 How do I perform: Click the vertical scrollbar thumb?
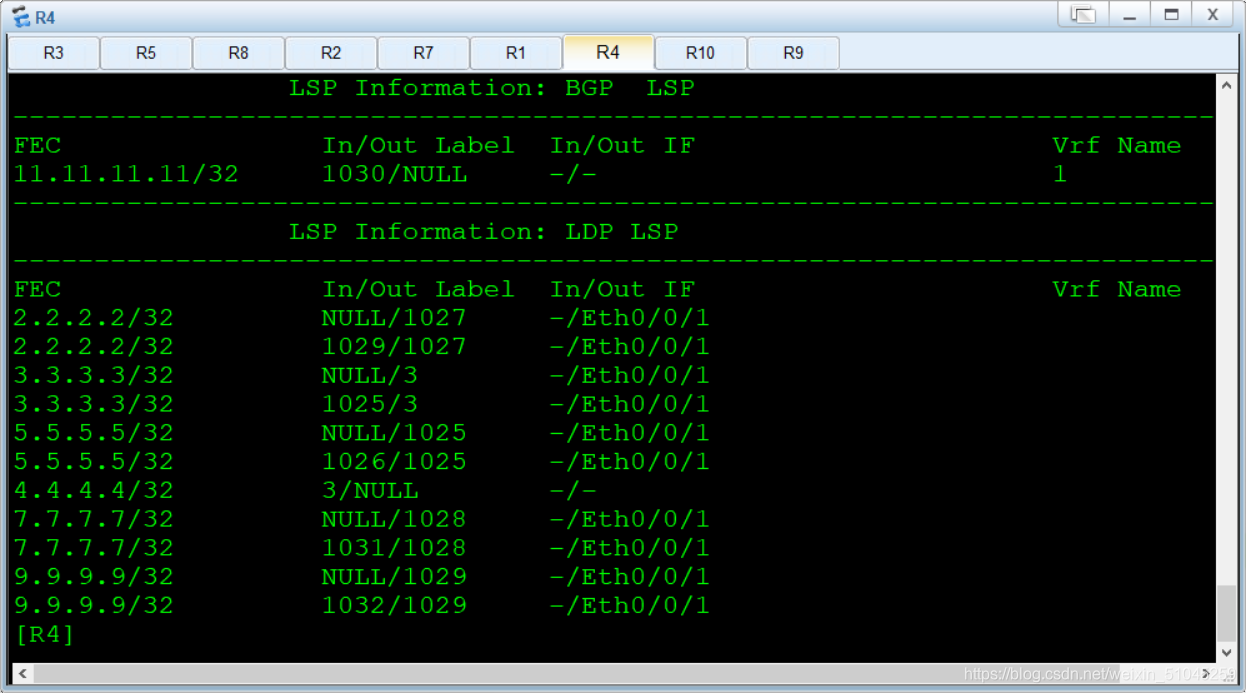coord(1227,613)
